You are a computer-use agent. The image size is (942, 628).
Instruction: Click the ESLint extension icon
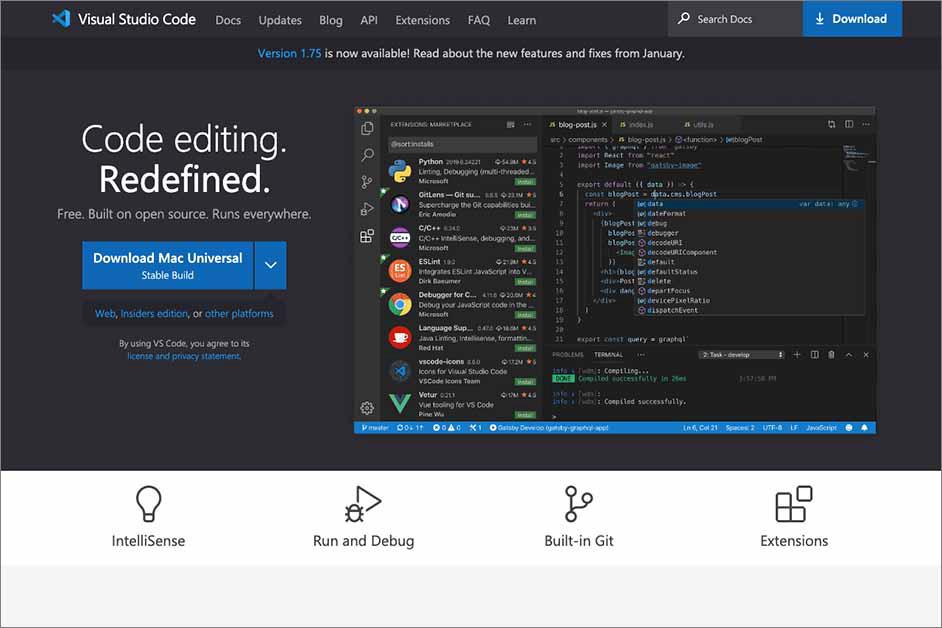[x=400, y=270]
